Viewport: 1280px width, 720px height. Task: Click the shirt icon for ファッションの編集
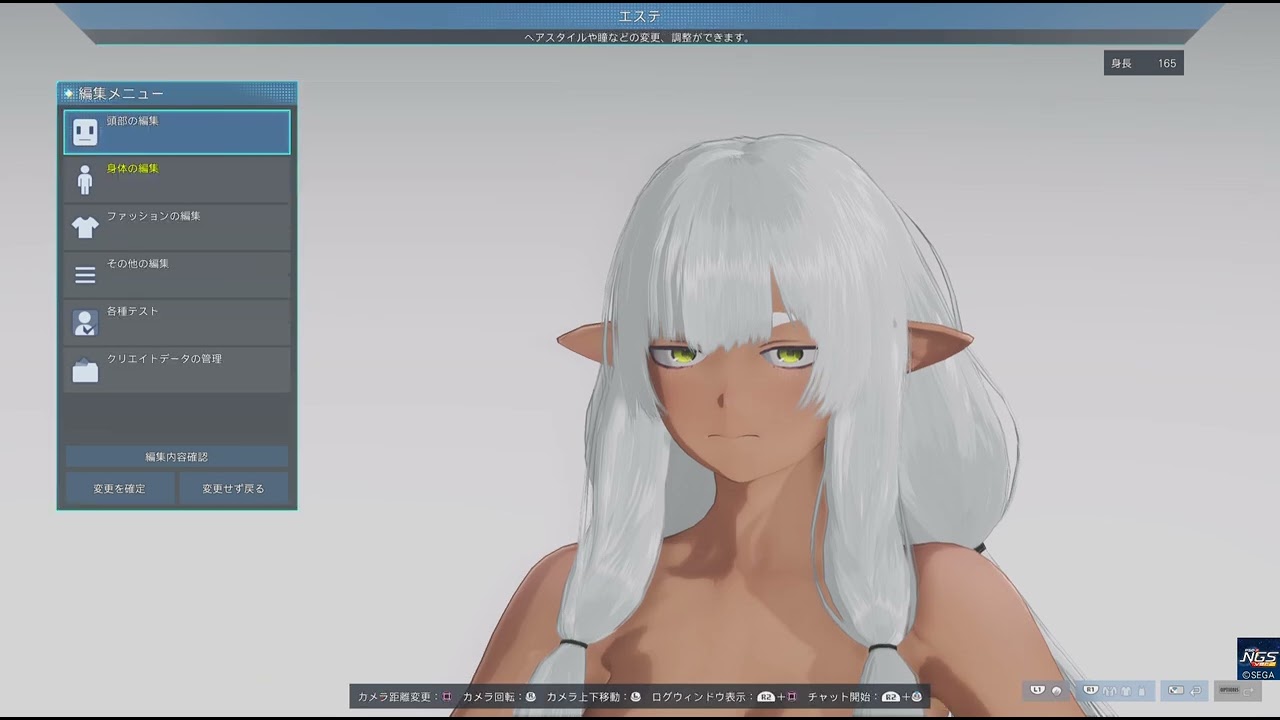pos(85,227)
